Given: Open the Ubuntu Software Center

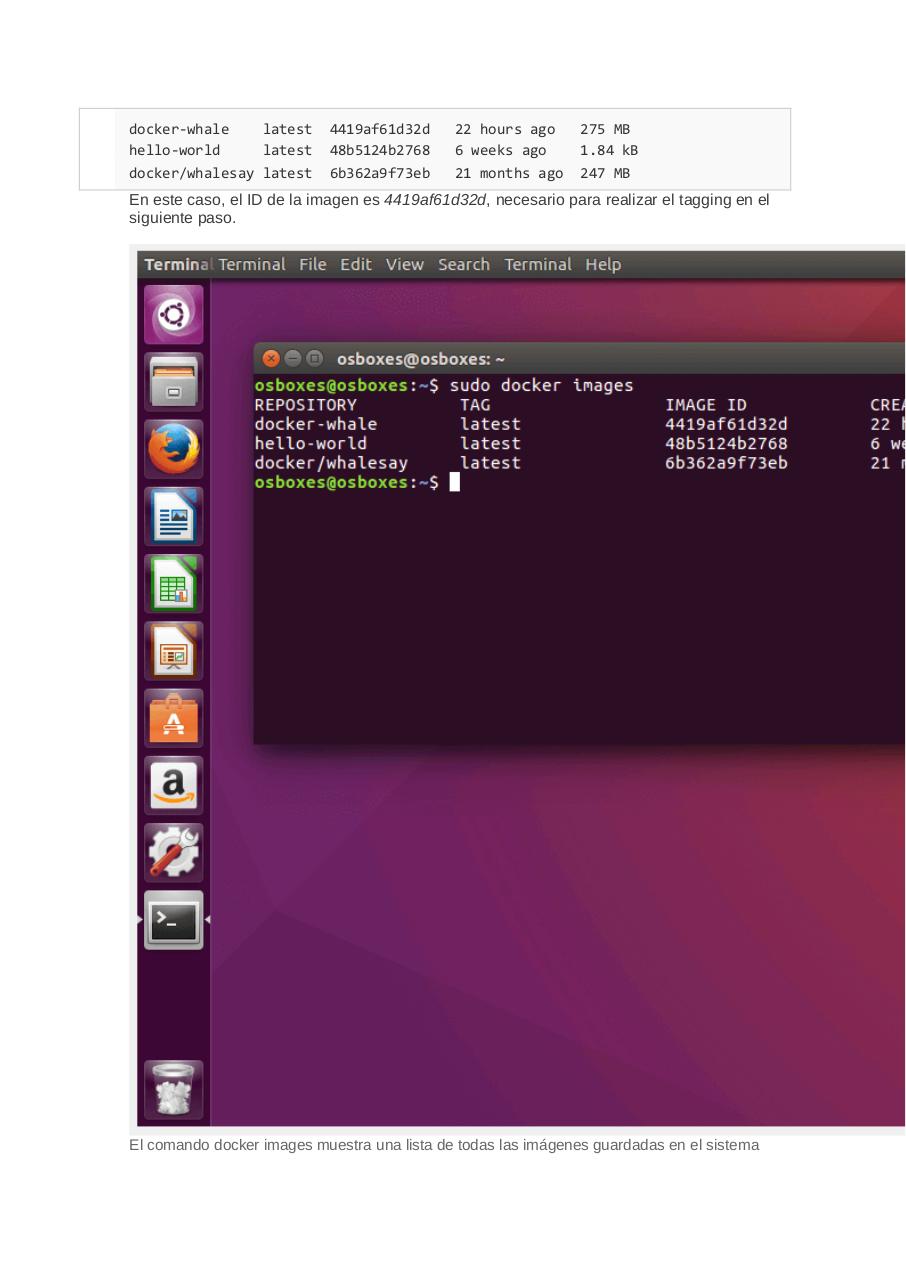Looking at the screenshot, I should pyautogui.click(x=173, y=717).
